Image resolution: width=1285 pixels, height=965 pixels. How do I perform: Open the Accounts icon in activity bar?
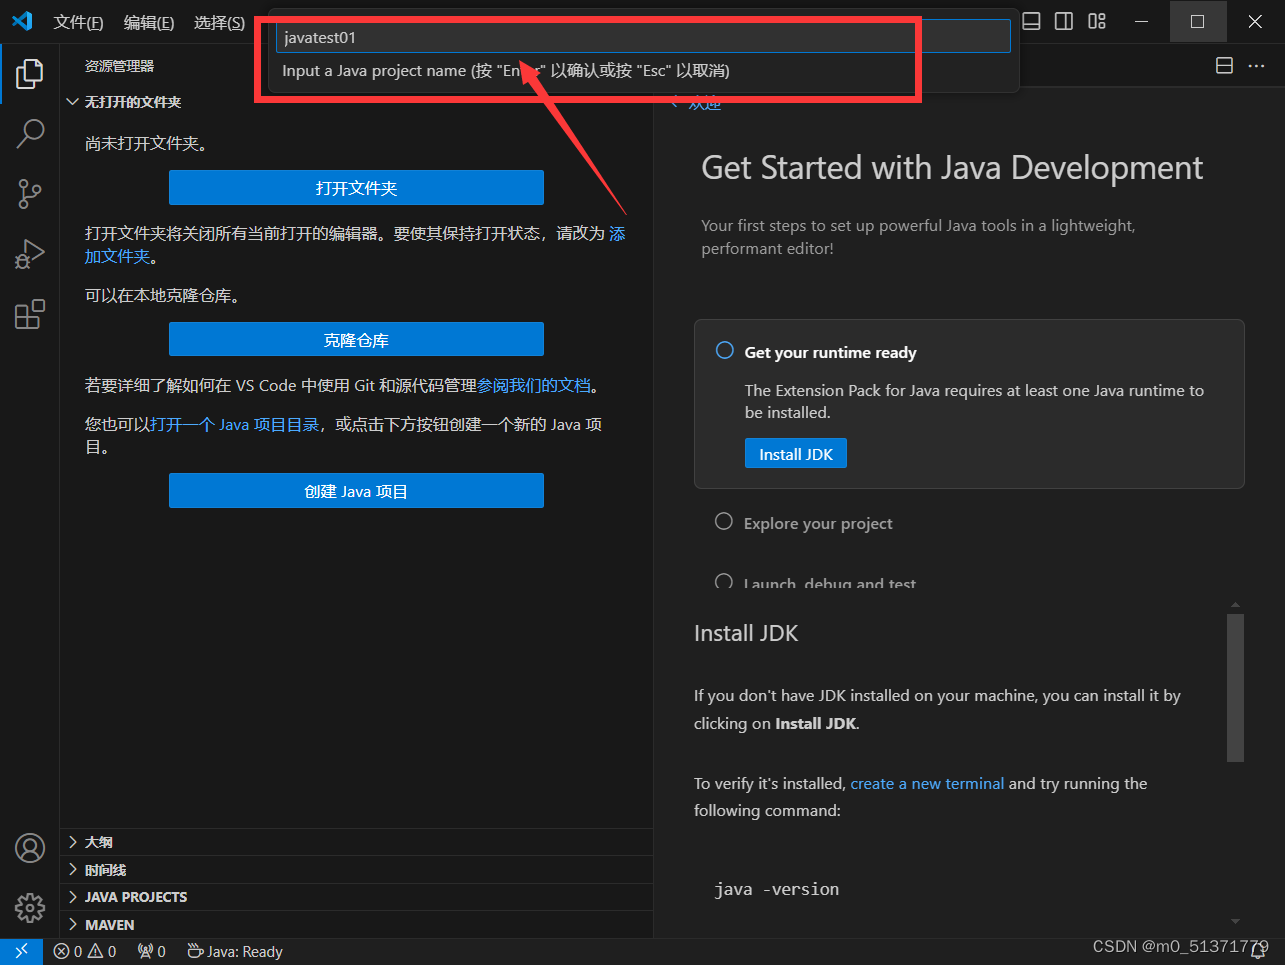click(x=30, y=848)
